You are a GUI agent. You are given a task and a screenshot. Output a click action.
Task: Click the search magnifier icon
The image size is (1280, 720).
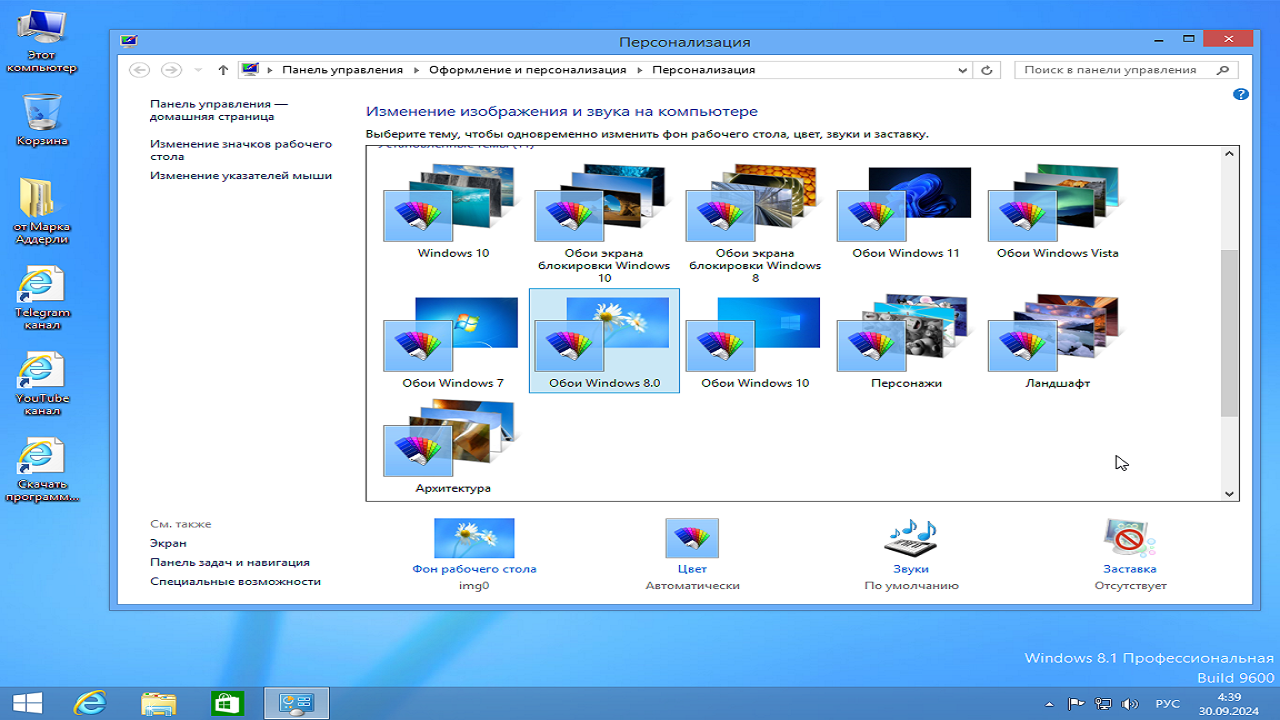(1222, 70)
